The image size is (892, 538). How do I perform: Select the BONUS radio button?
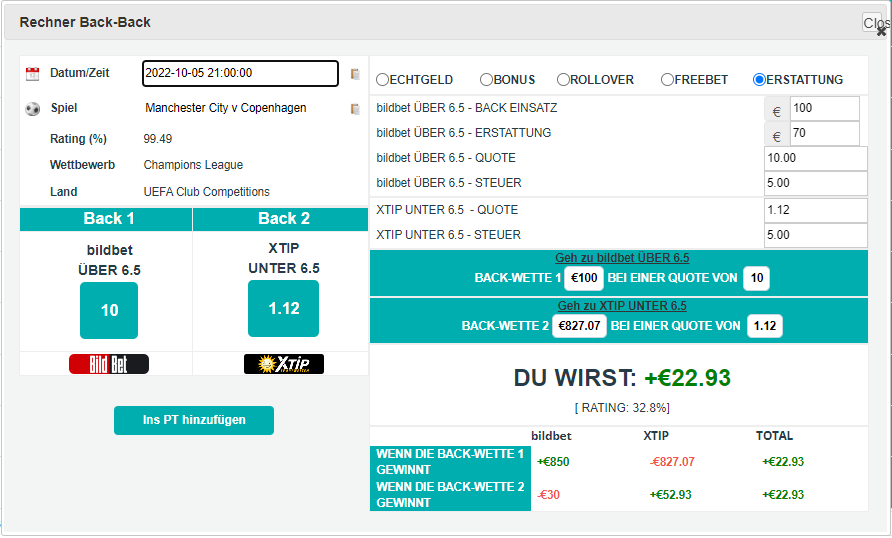pos(486,80)
